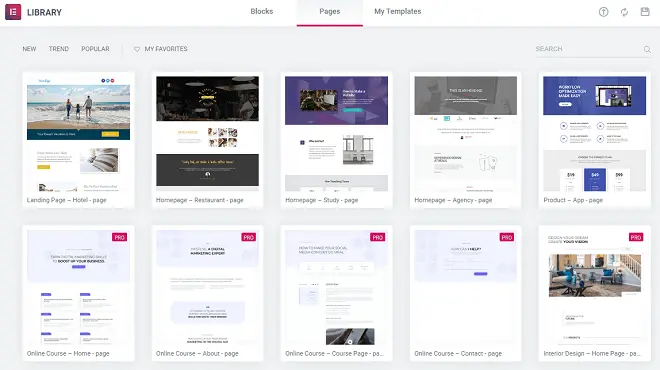Filter templates by New

tap(29, 49)
